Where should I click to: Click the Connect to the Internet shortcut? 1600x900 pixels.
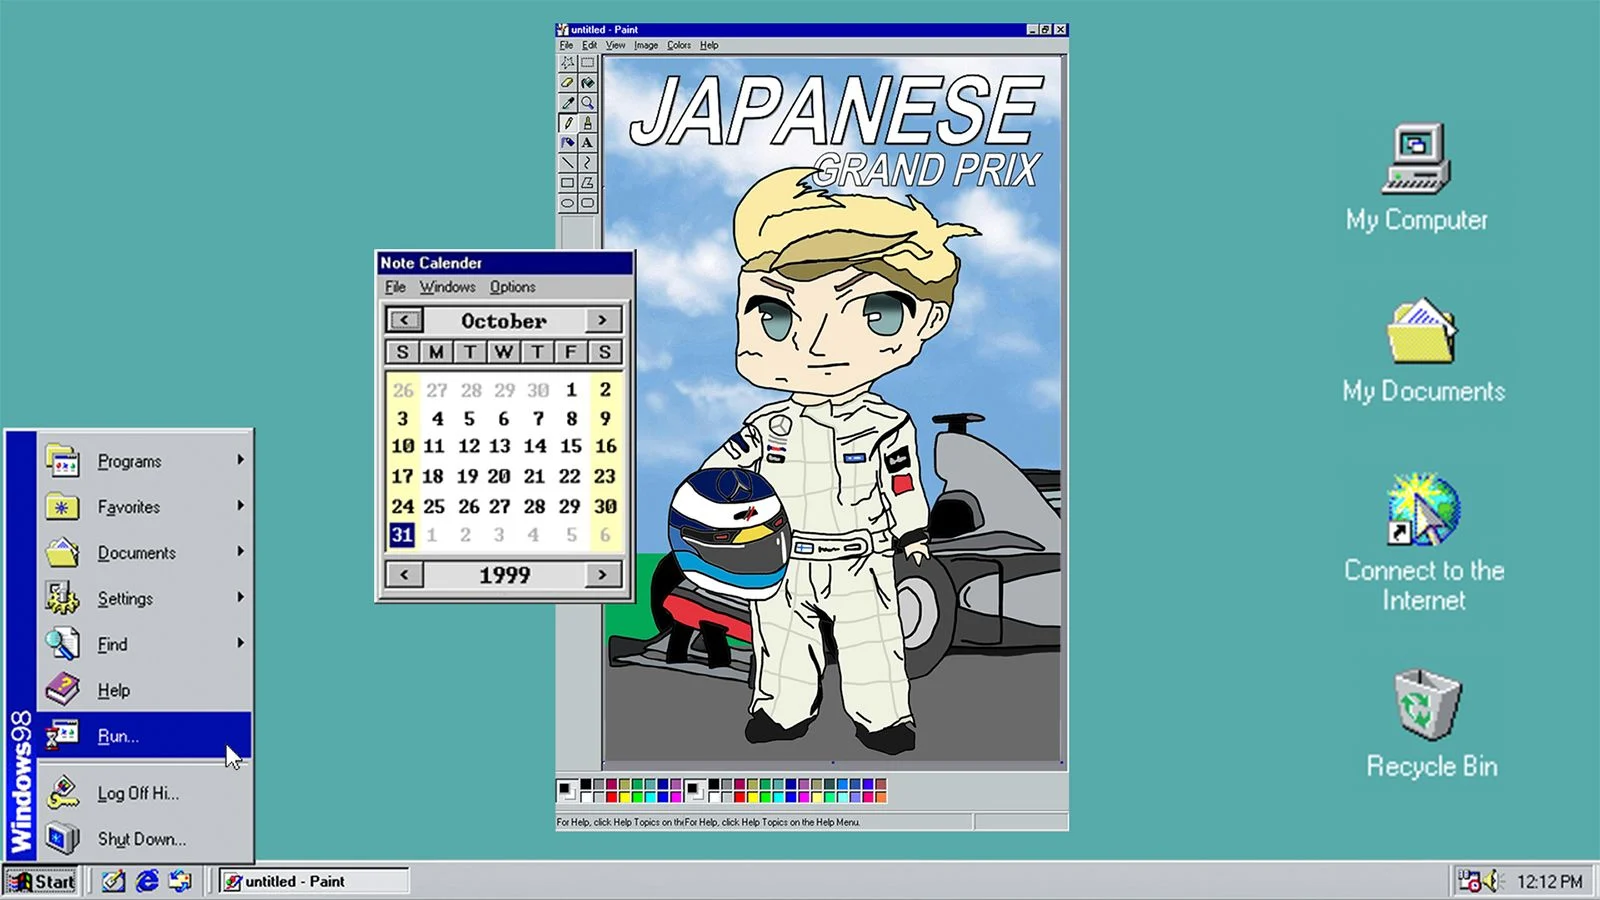[x=1424, y=543]
